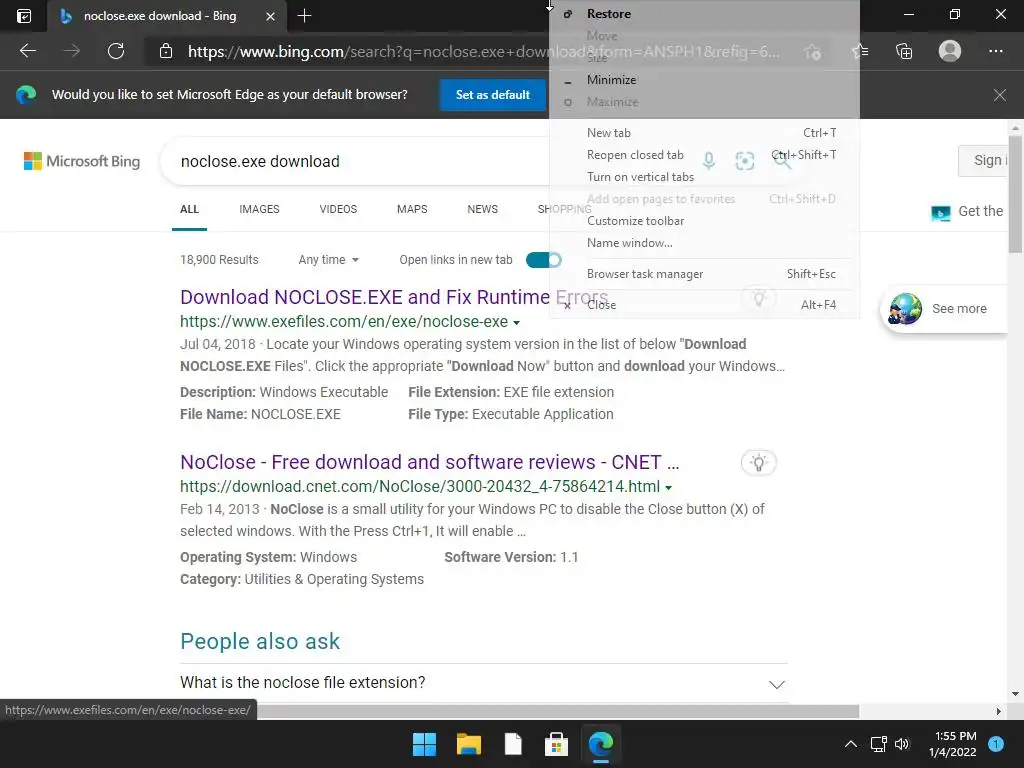Switch to IMAGES results tab
The width and height of the screenshot is (1024, 768).
259,209
